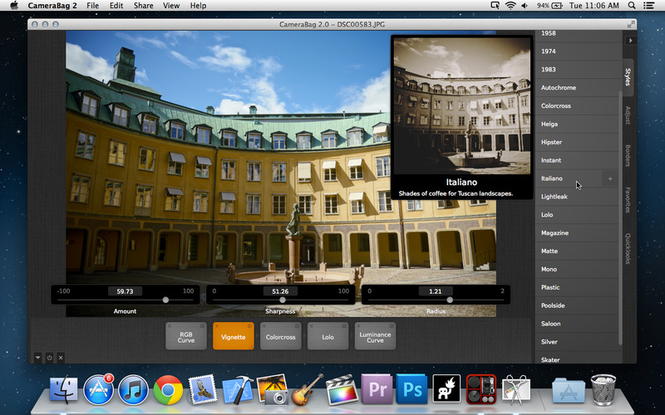Open the Help menu
The image size is (665, 415).
tap(198, 6)
